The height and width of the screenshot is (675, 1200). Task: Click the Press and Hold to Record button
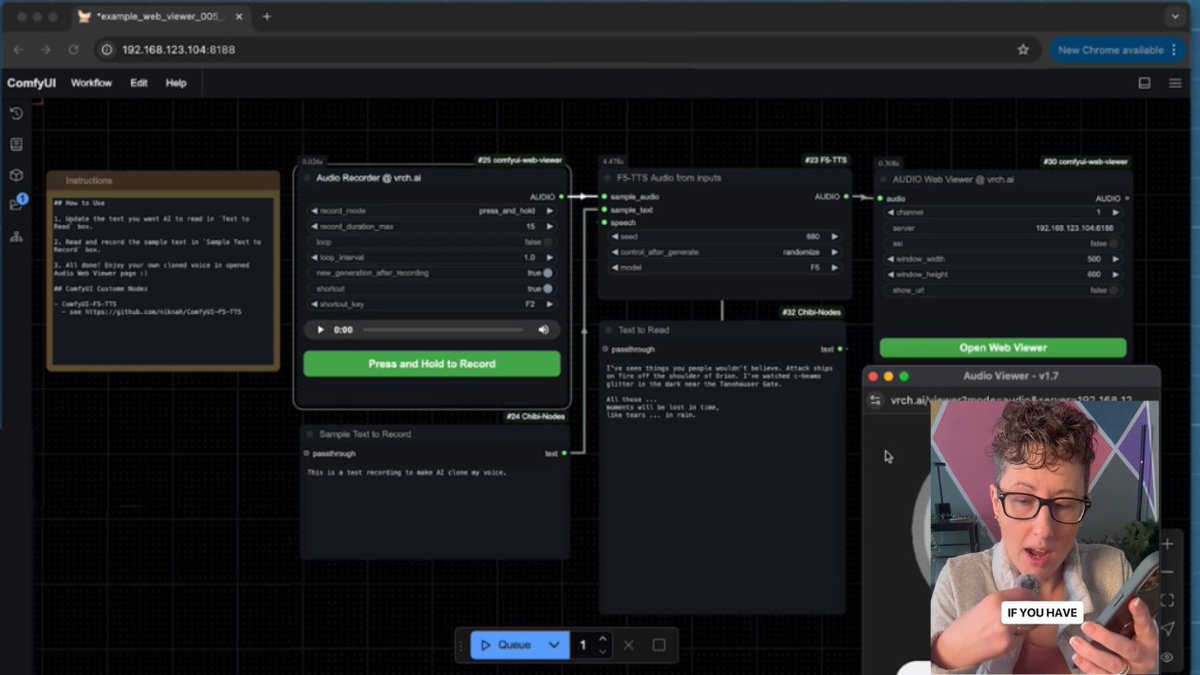click(432, 364)
